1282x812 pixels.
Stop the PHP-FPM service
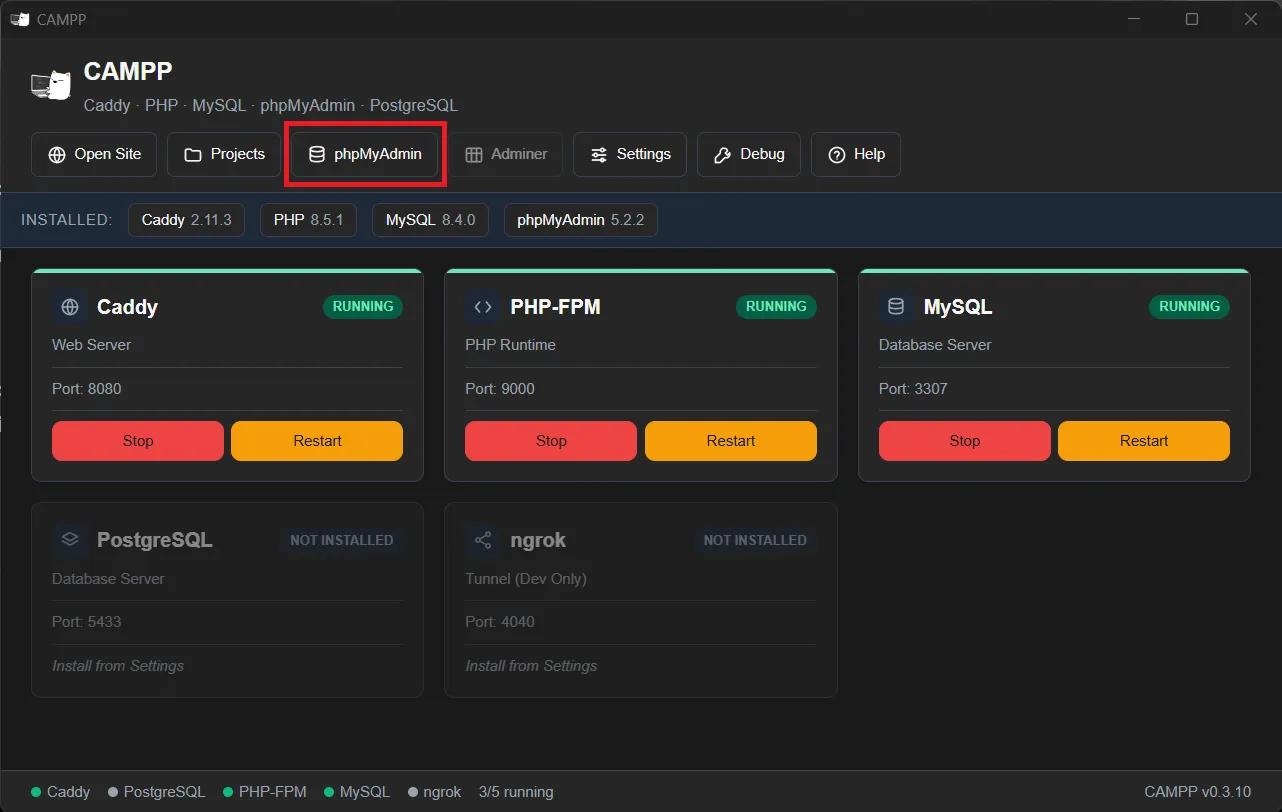click(551, 441)
